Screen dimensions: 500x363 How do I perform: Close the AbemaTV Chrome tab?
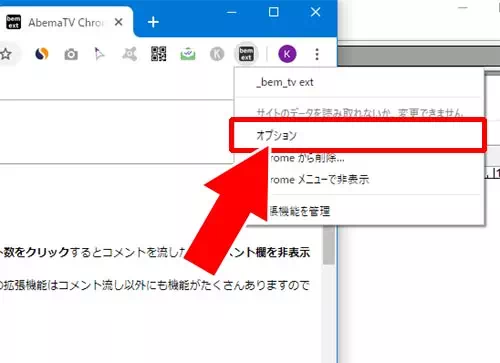[118, 22]
